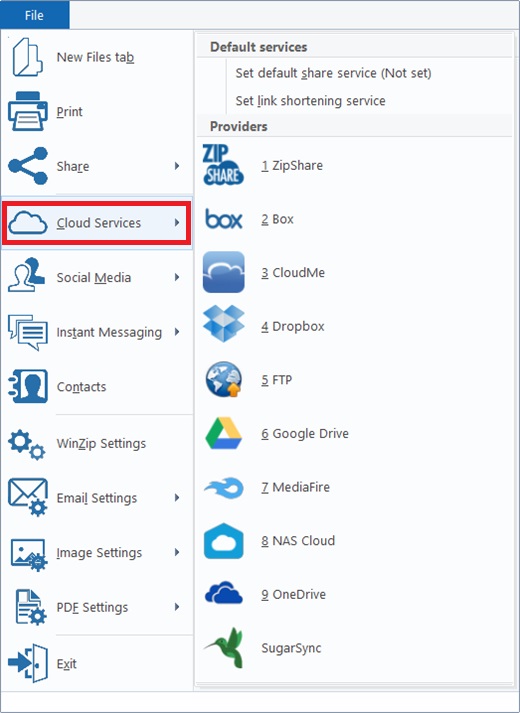The height and width of the screenshot is (713, 520).
Task: Click the Image Settings picture icon
Action: (29, 555)
